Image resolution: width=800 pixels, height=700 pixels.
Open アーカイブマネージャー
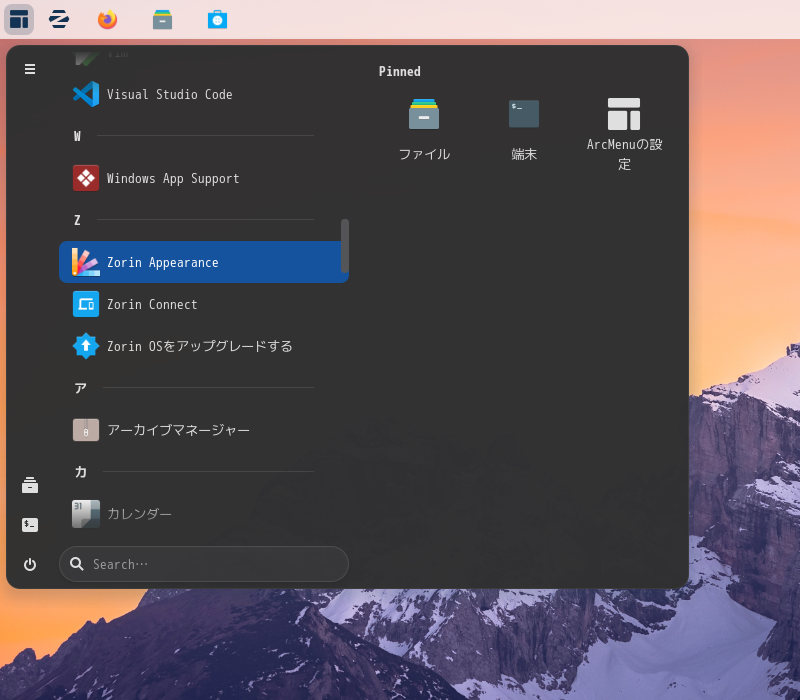[x=204, y=430]
